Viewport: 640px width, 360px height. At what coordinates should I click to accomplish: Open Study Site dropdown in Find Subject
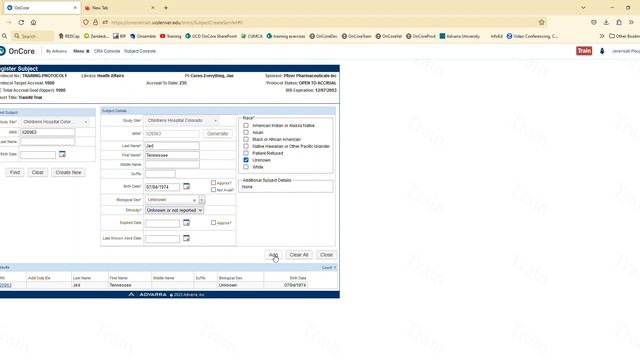point(55,122)
